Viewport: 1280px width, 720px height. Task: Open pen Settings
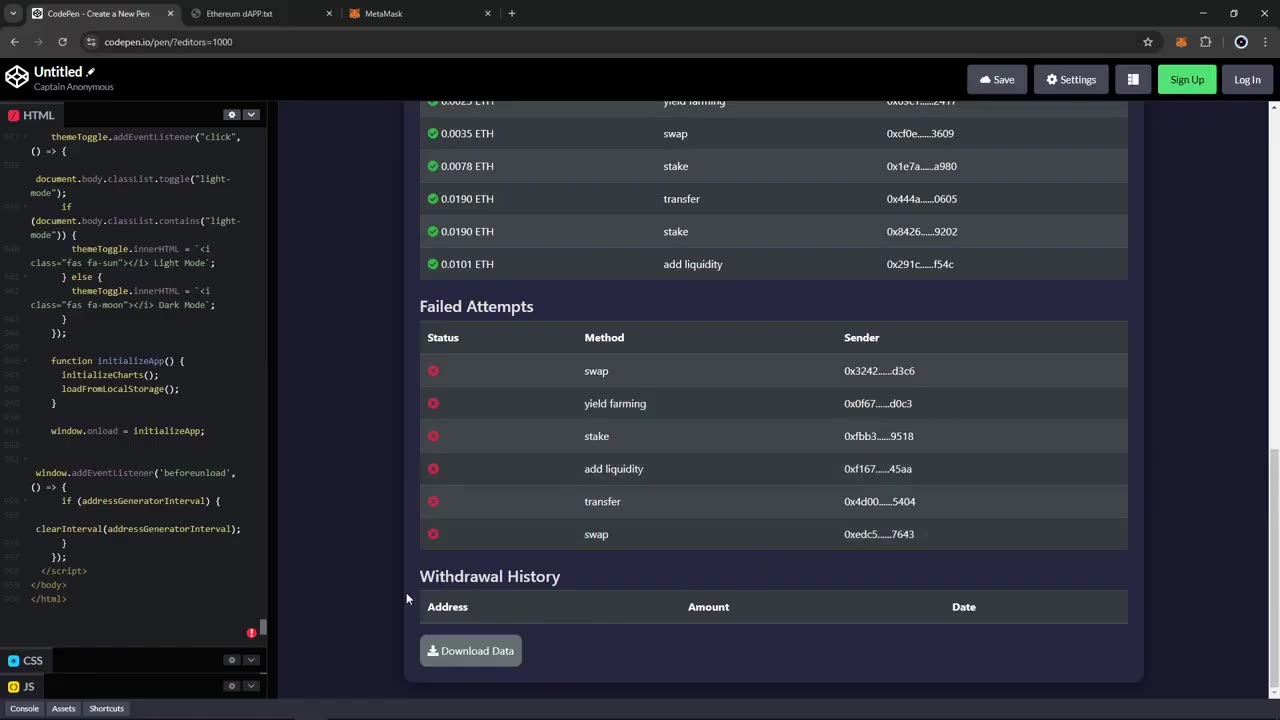click(1071, 80)
